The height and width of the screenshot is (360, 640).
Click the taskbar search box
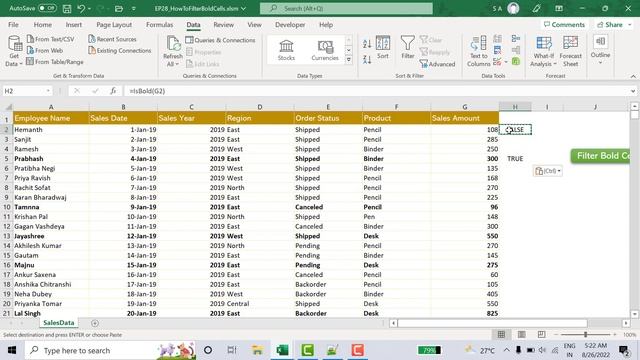point(110,350)
